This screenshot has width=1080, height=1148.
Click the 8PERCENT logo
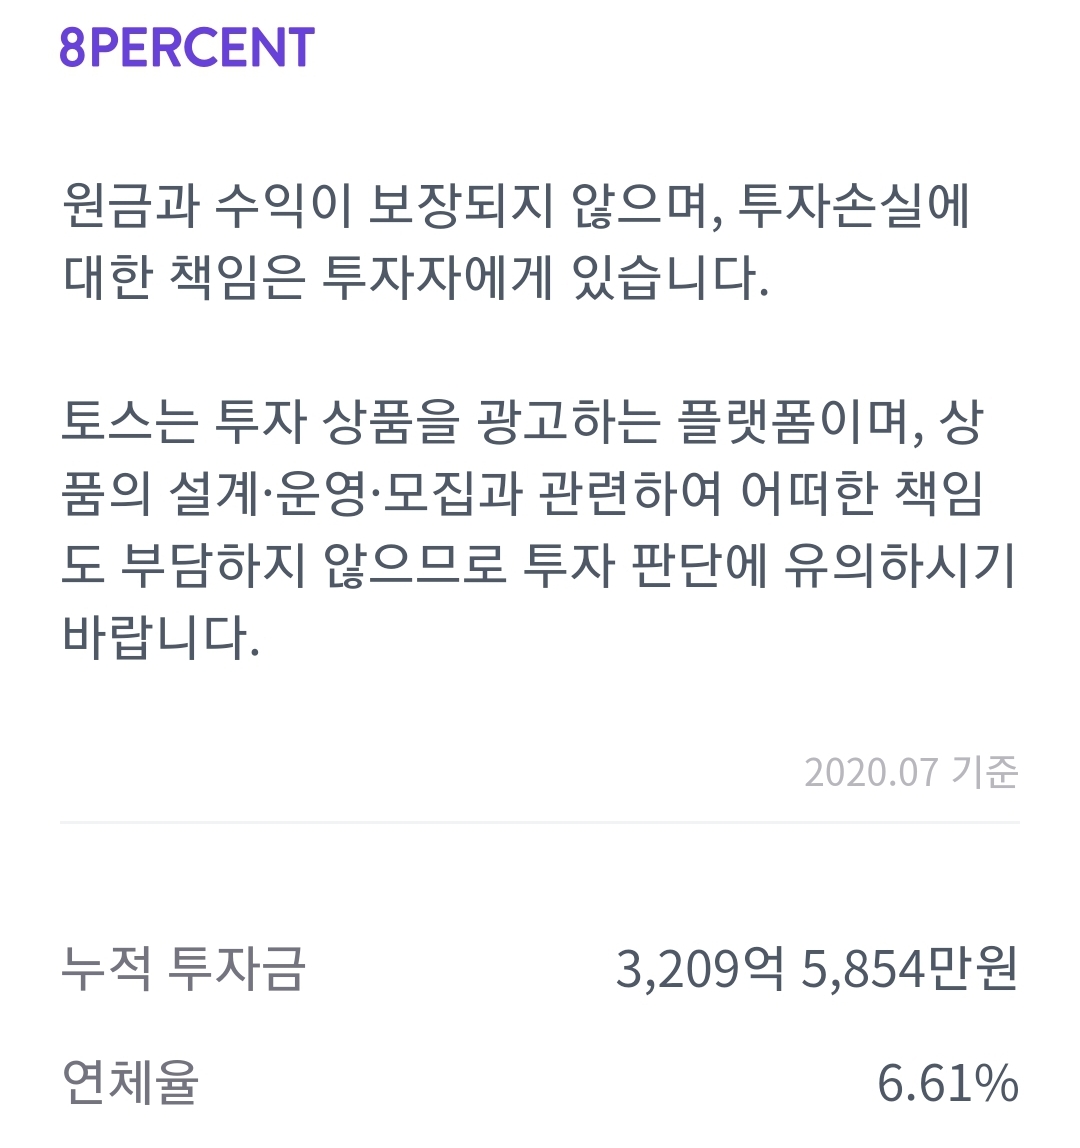187,47
